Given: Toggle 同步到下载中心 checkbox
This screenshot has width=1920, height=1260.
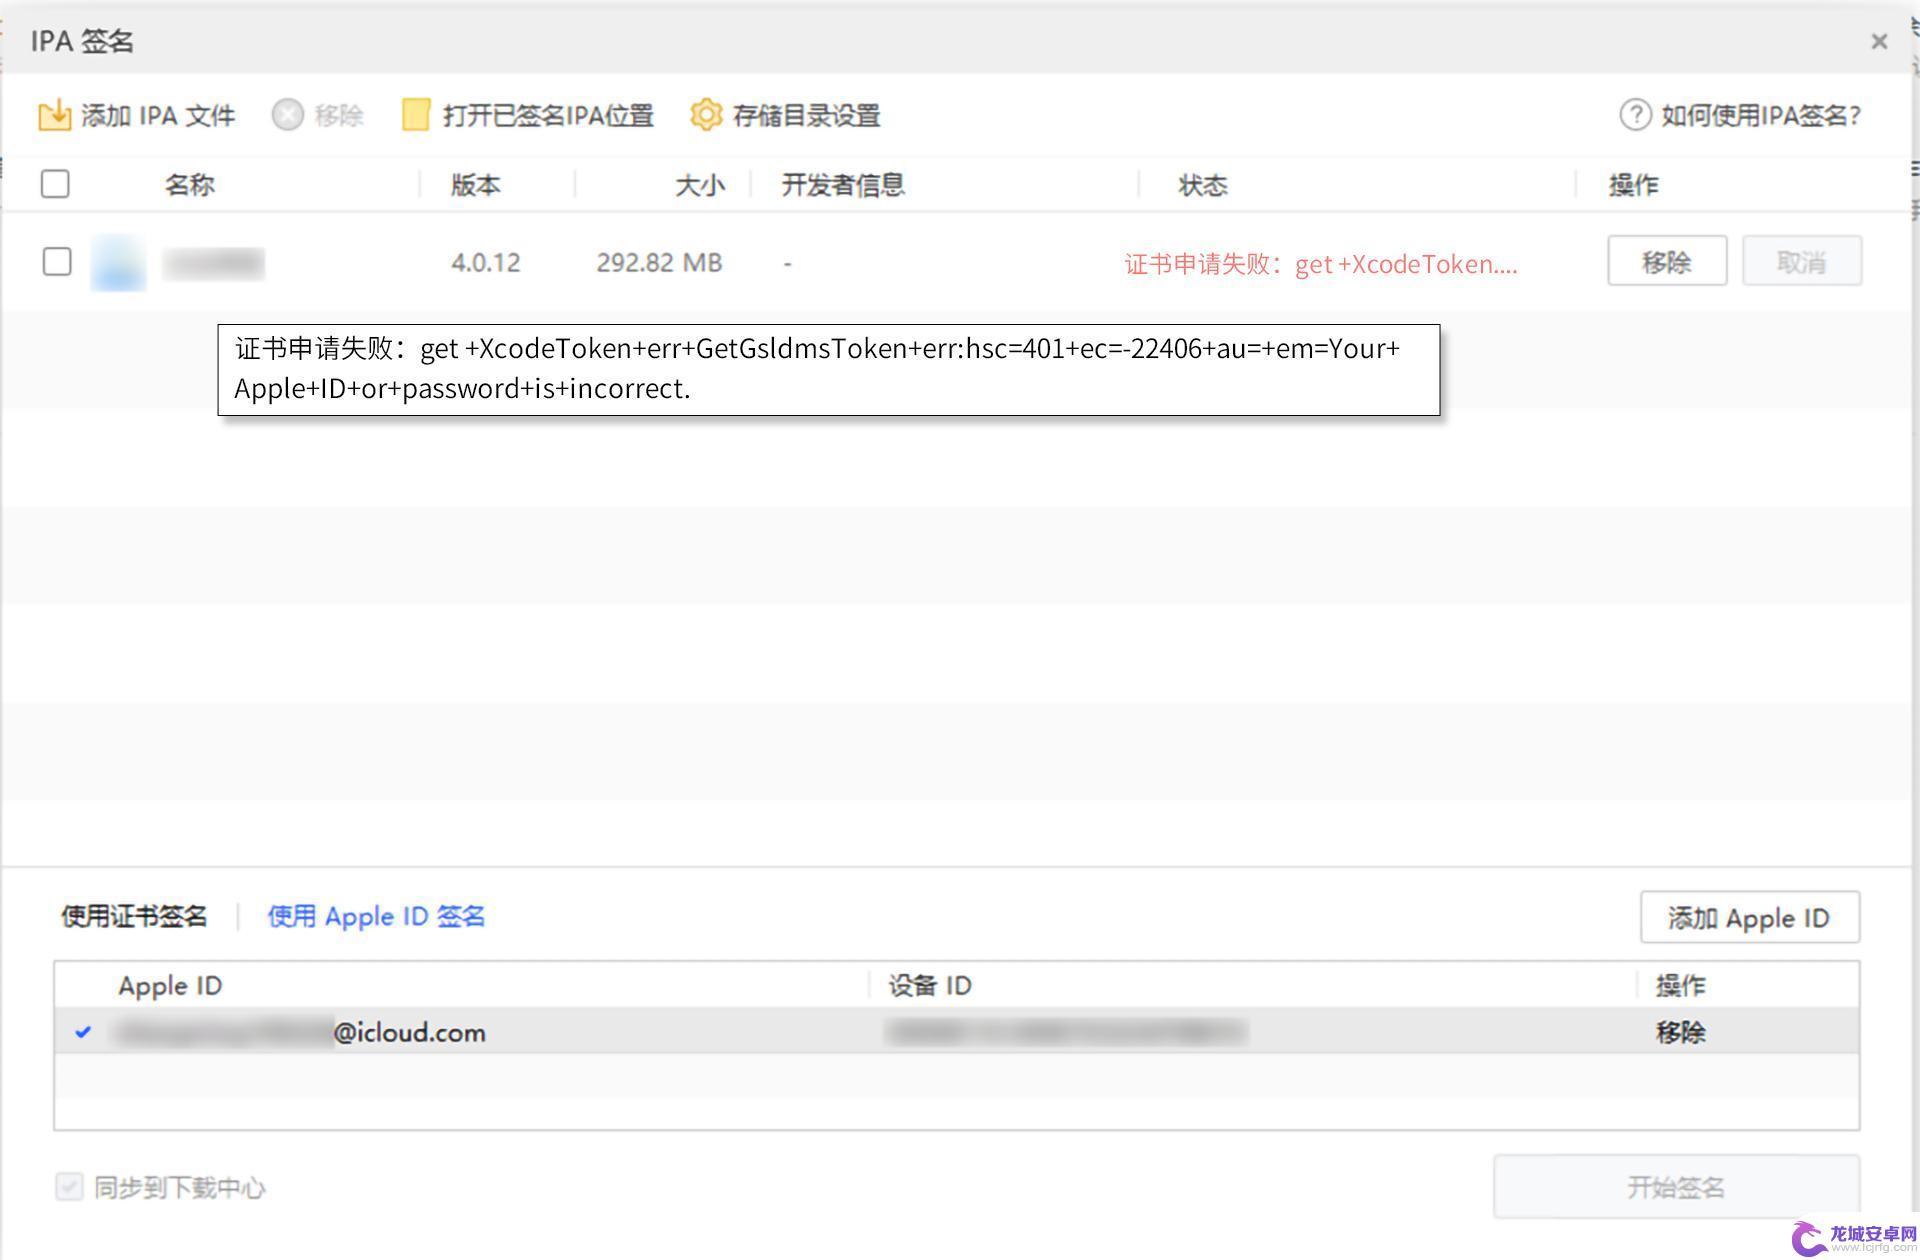Looking at the screenshot, I should pos(69,1187).
